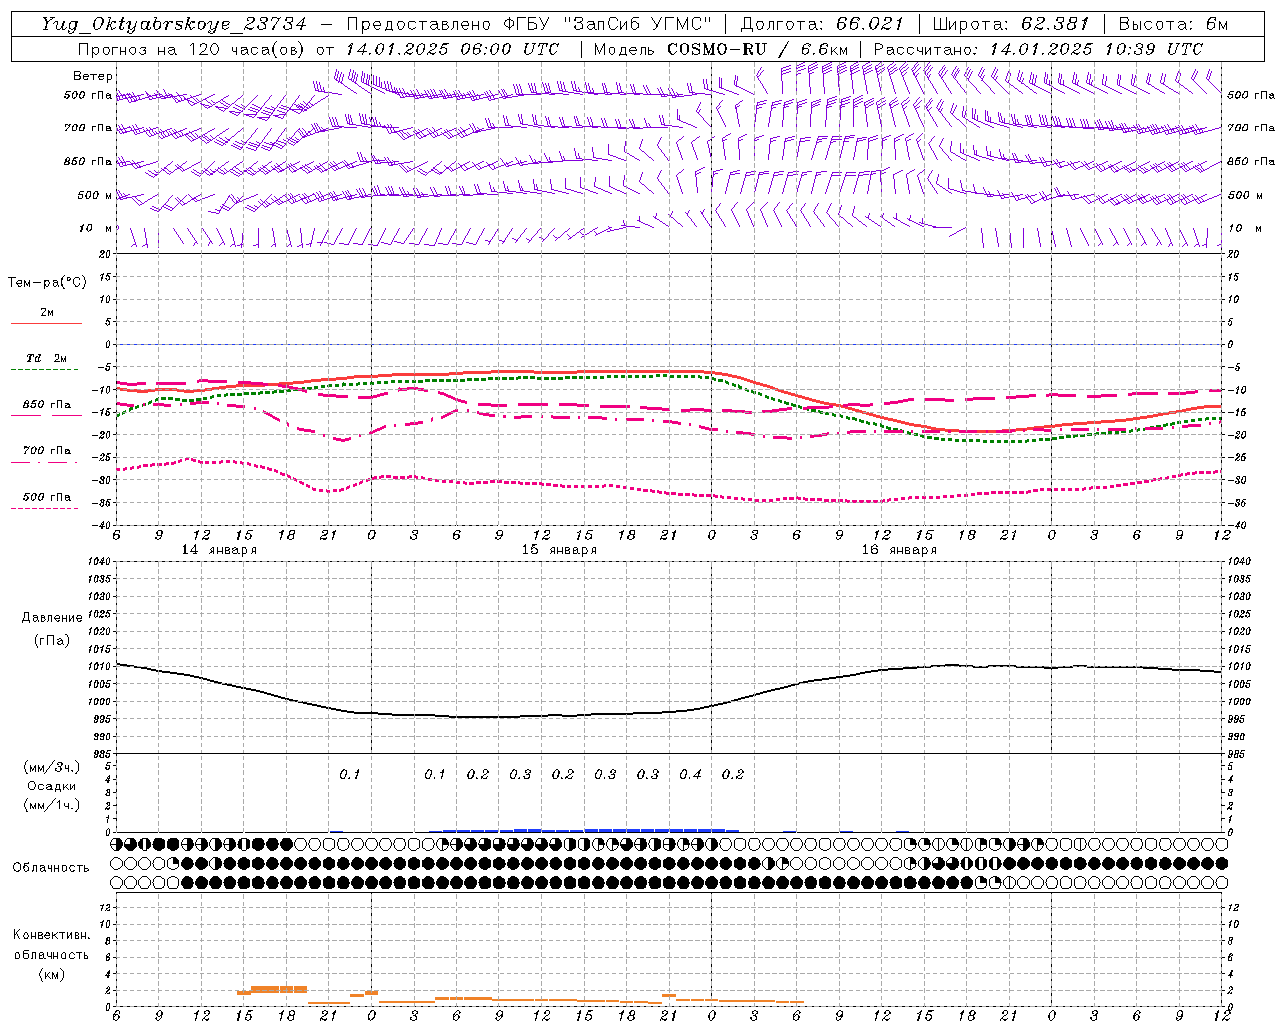Click the Модель COSMO-RU / 6.6км label
Viewport: 1280px width, 1024px height.
pyautogui.click(x=721, y=49)
